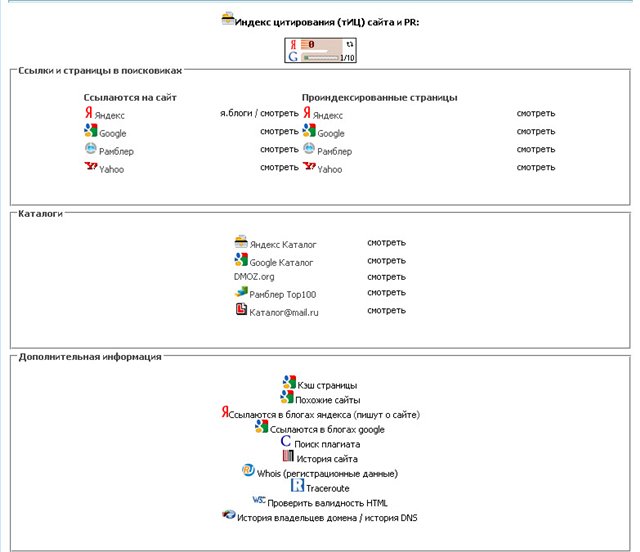This screenshot has height=552, width=640.
Task: Click the icon beside Whois
Action: pyautogui.click(x=248, y=470)
